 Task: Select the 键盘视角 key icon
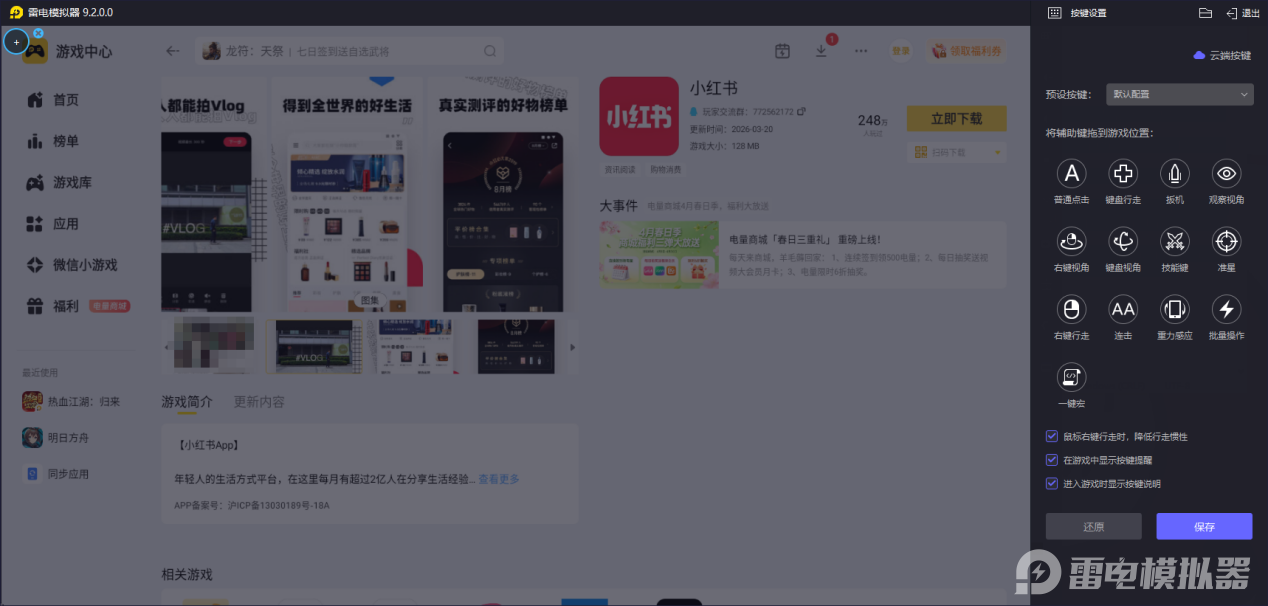click(1123, 241)
